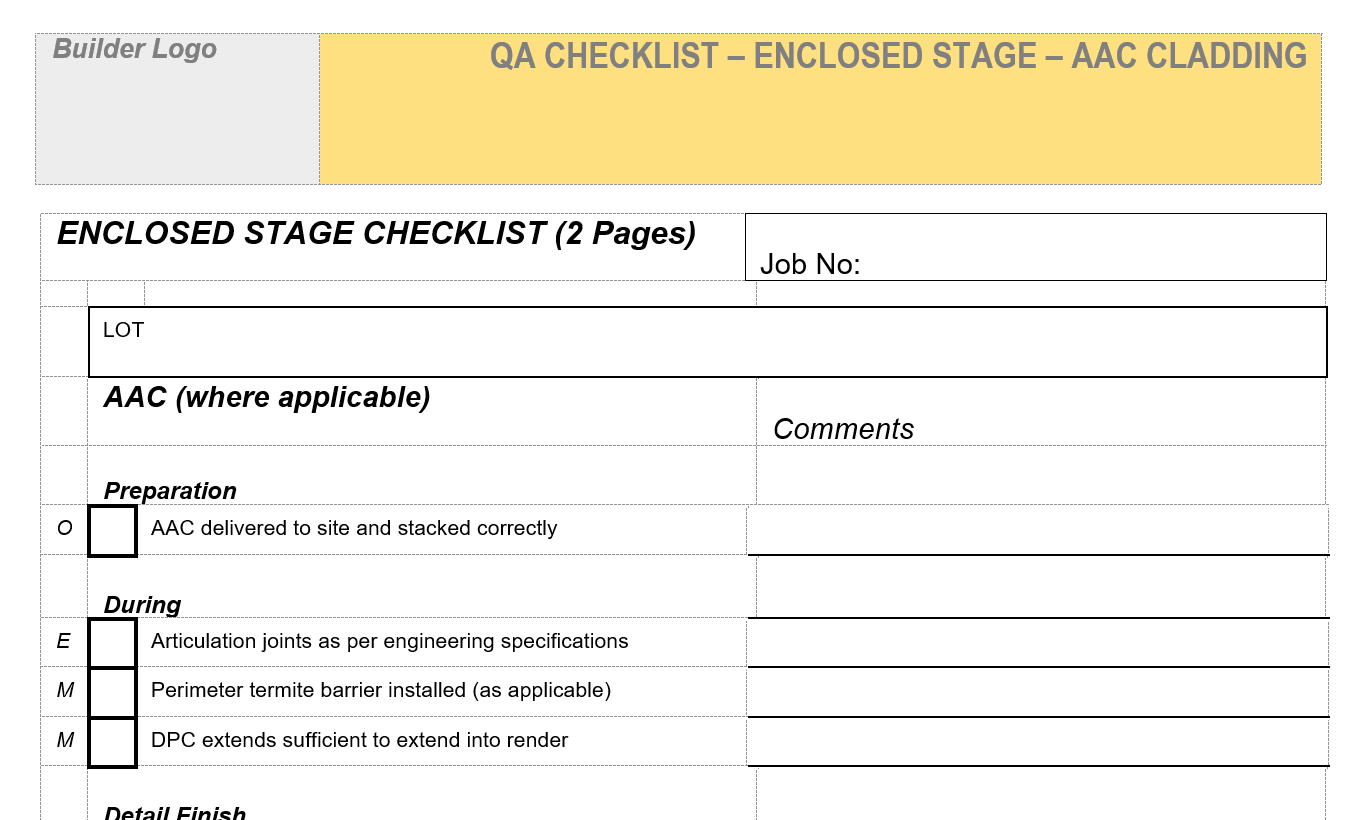Click the During section heading
1357x820 pixels.
click(143, 605)
